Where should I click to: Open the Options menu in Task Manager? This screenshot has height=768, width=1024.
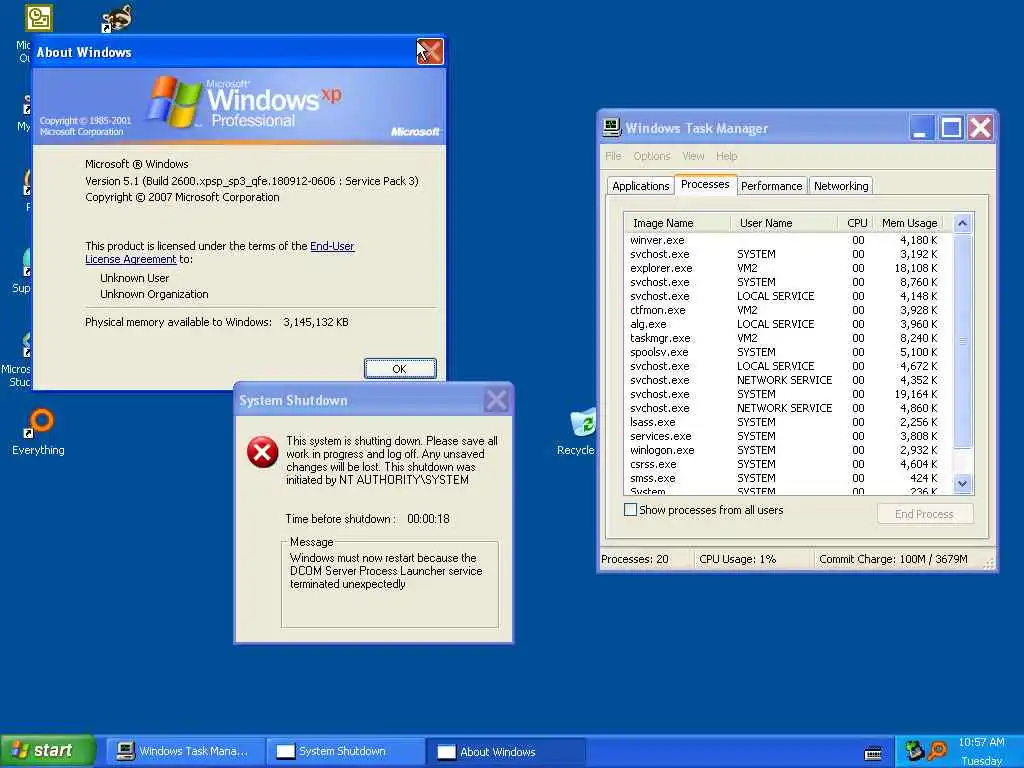(x=652, y=156)
